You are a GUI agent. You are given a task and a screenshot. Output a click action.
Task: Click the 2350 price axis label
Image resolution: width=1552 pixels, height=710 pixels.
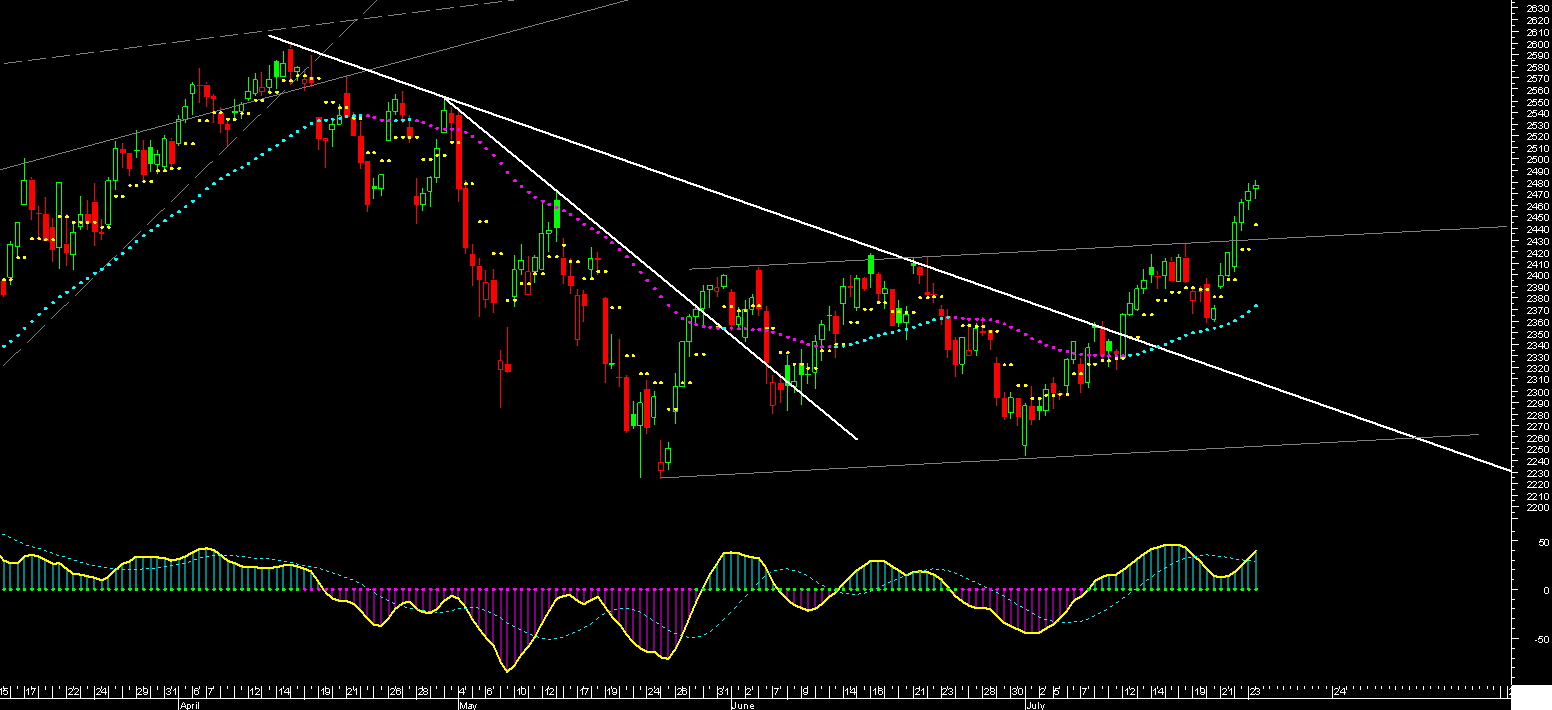pyautogui.click(x=1537, y=334)
